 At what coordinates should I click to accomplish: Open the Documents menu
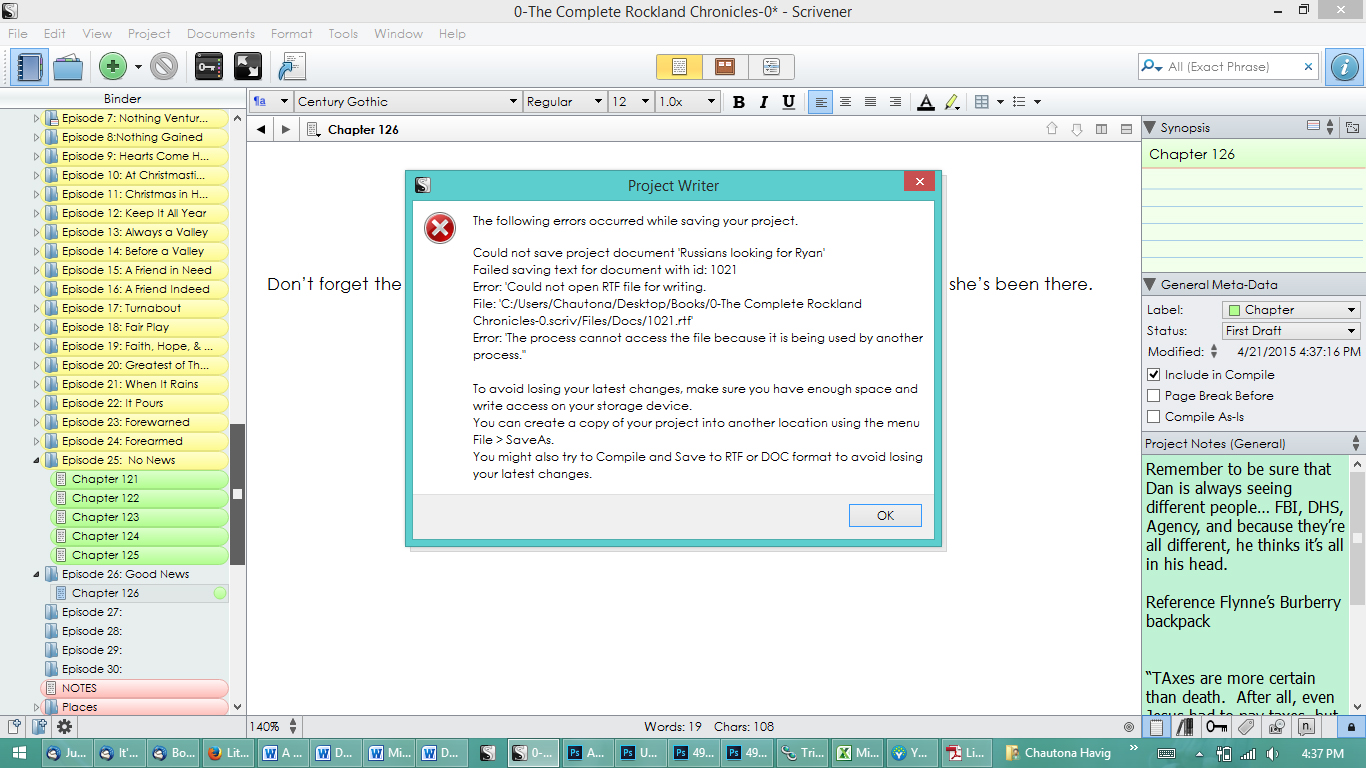pyautogui.click(x=221, y=34)
